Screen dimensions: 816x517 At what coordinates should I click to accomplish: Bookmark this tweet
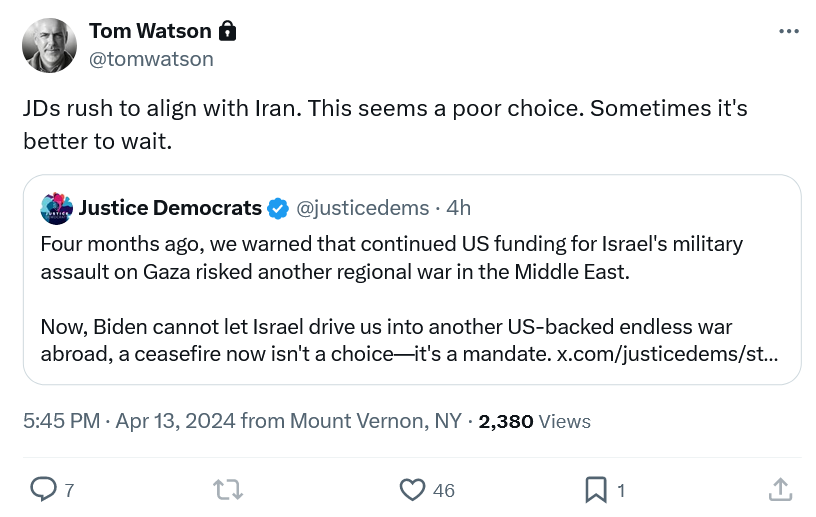point(596,489)
